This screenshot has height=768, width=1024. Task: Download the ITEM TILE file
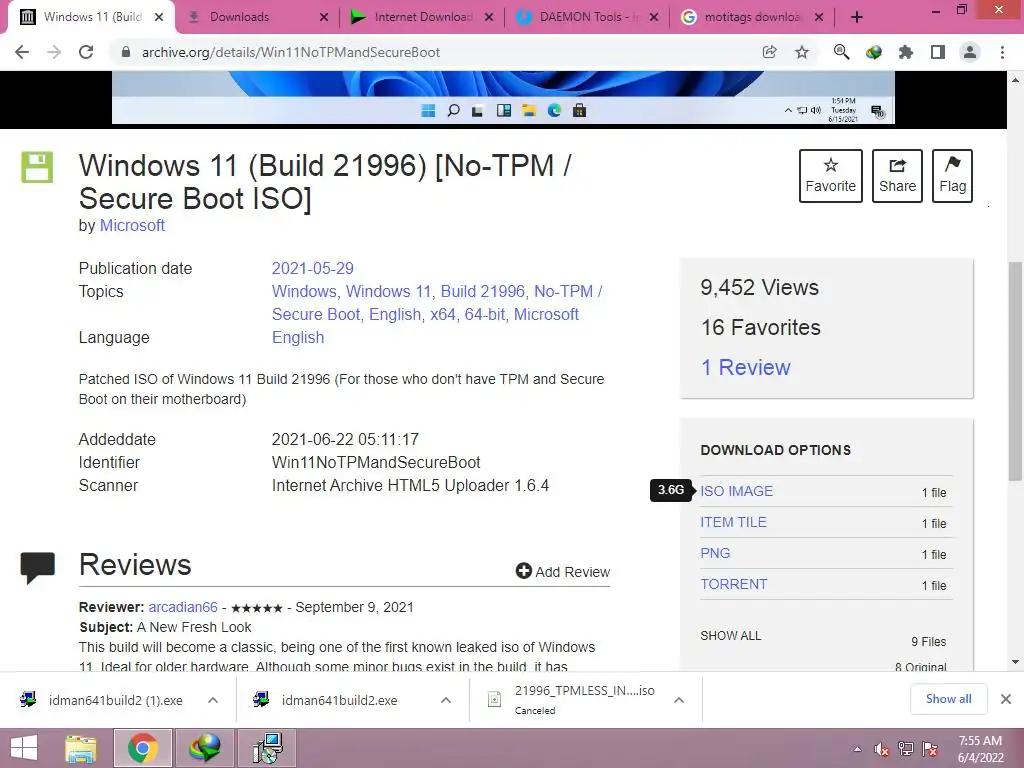pos(733,522)
